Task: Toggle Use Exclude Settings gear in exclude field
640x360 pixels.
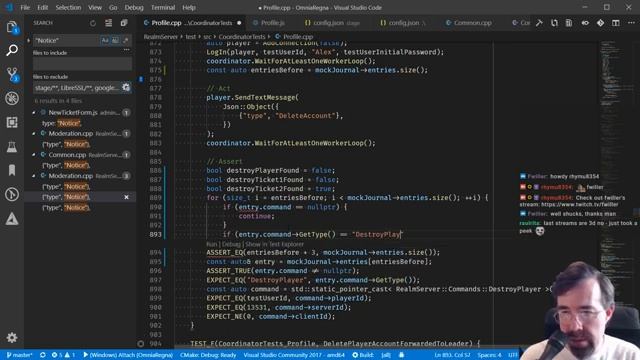Action: [x=126, y=87]
